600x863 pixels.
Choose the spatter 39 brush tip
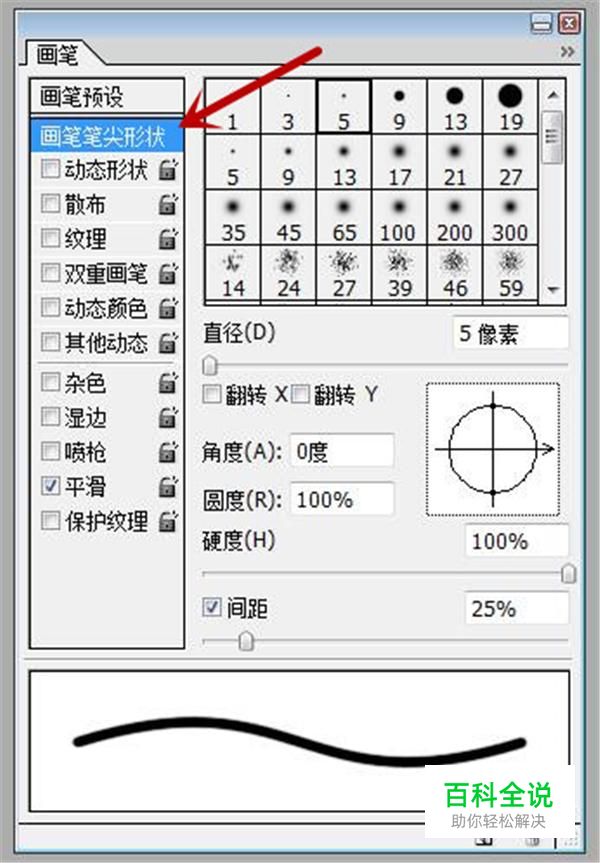(x=400, y=274)
